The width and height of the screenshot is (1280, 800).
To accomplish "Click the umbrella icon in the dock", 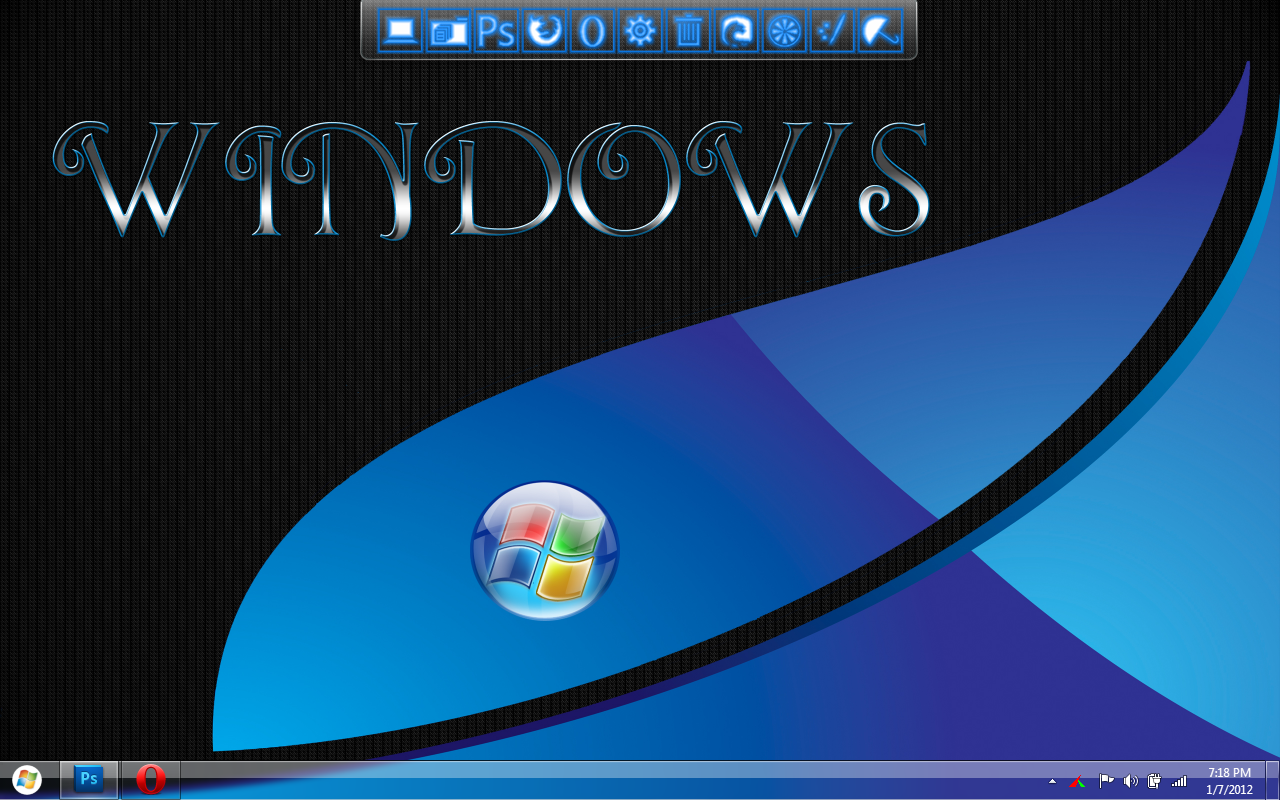I will pyautogui.click(x=880, y=31).
